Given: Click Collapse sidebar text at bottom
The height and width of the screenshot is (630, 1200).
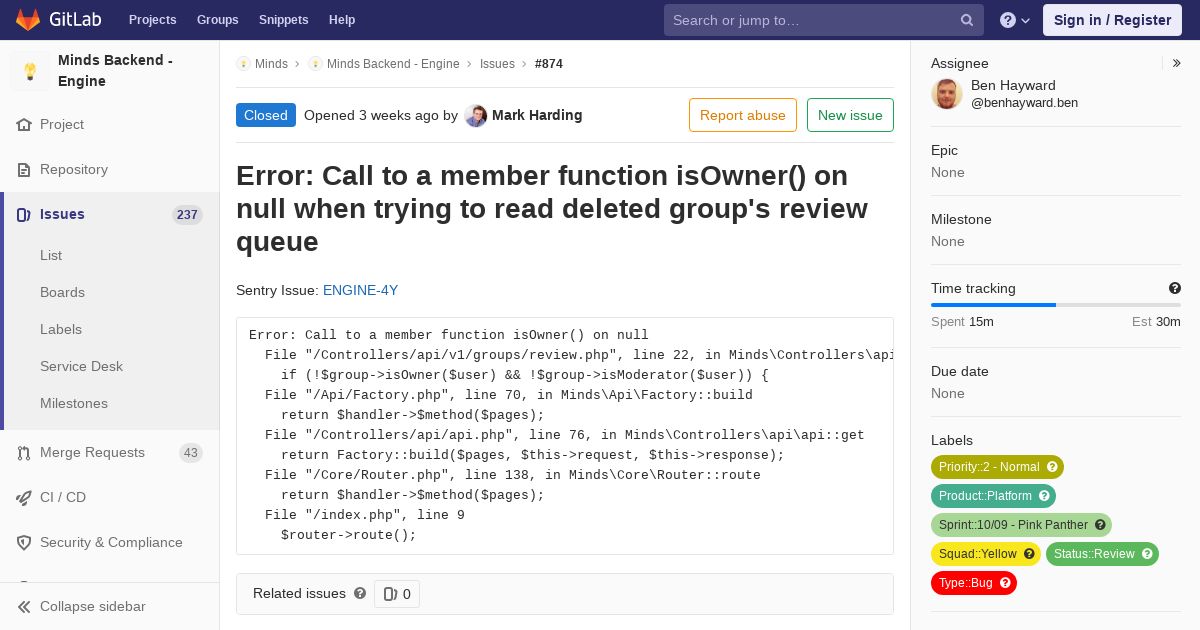Looking at the screenshot, I should pos(93,607).
